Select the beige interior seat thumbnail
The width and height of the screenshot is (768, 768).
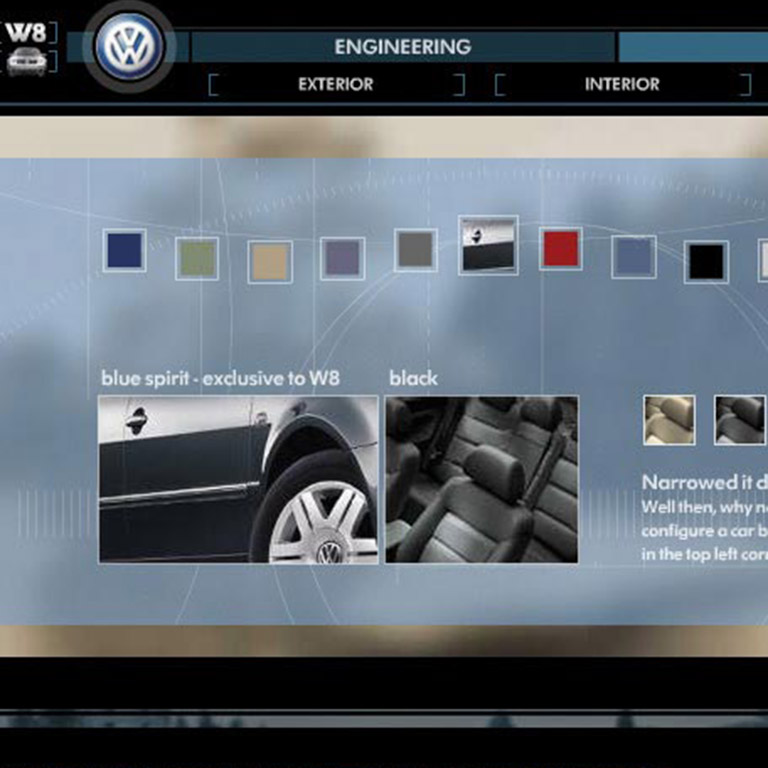click(x=669, y=420)
